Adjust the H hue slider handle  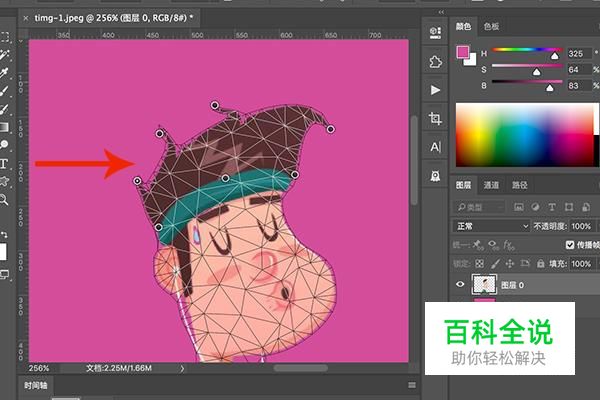click(x=554, y=56)
